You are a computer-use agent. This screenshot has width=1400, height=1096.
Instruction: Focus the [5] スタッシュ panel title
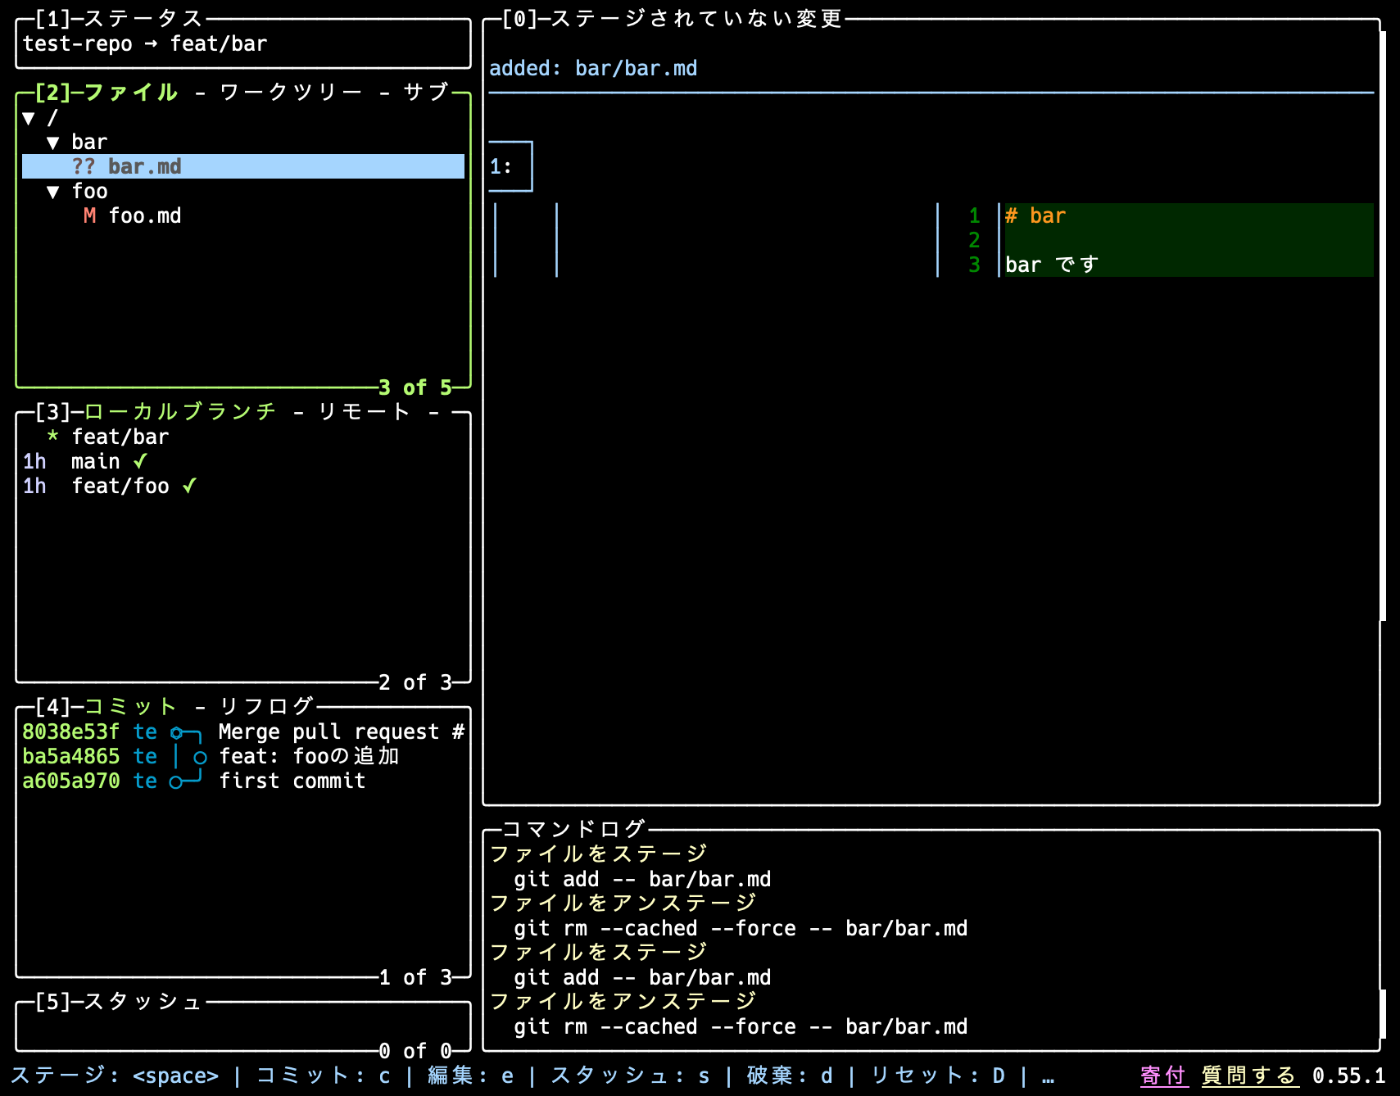click(119, 1002)
